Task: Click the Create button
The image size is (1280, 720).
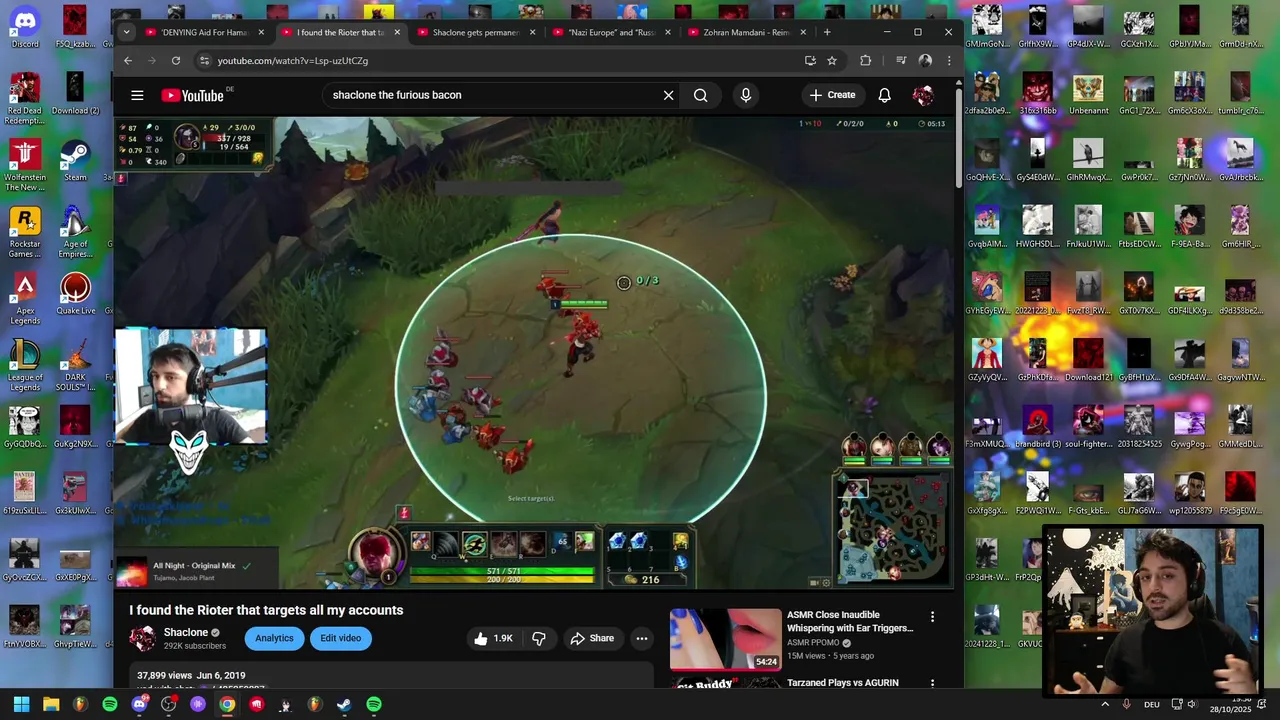Action: point(833,95)
